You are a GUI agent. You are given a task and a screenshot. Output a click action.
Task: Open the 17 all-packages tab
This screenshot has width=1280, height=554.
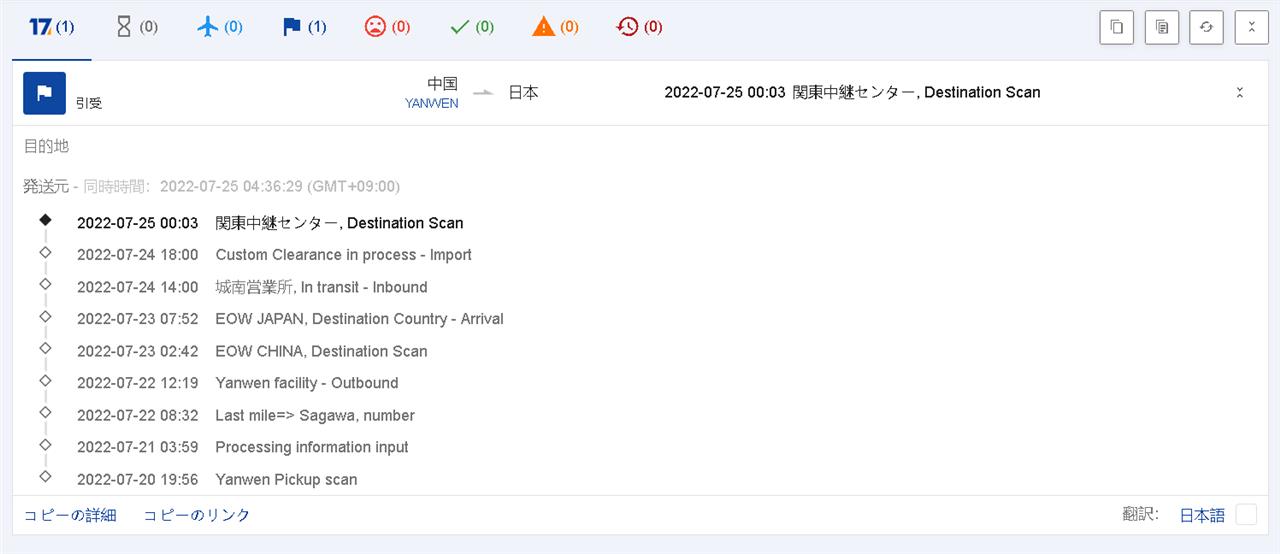pyautogui.click(x=52, y=28)
